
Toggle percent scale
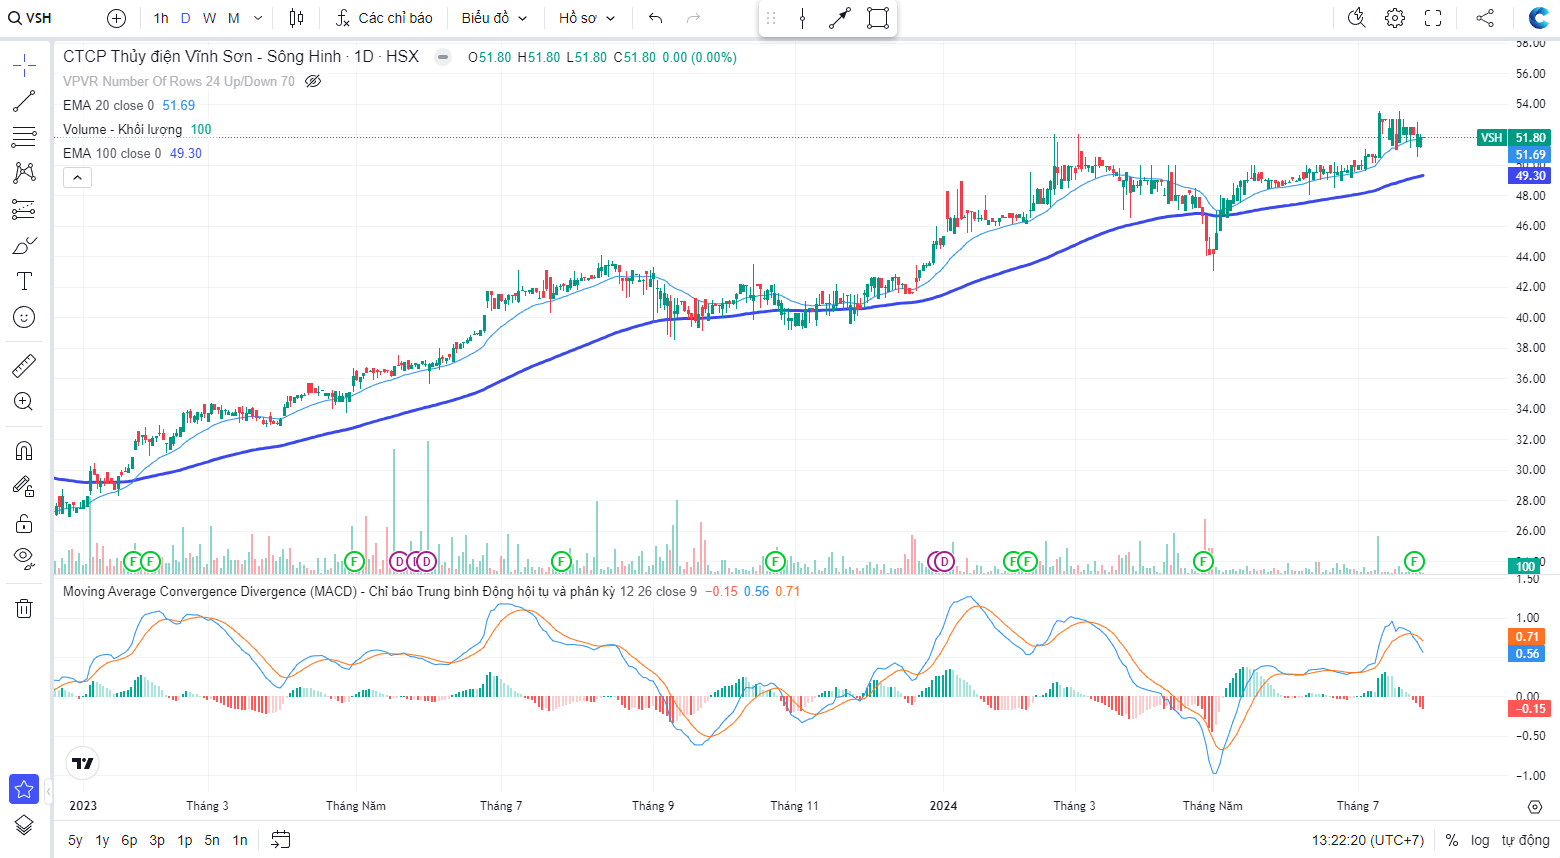[1452, 840]
